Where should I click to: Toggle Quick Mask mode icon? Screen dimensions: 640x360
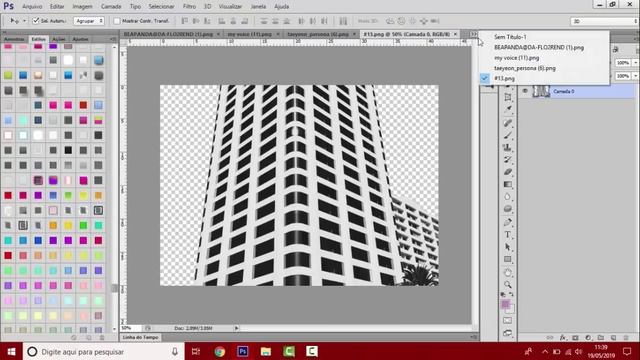click(x=507, y=321)
